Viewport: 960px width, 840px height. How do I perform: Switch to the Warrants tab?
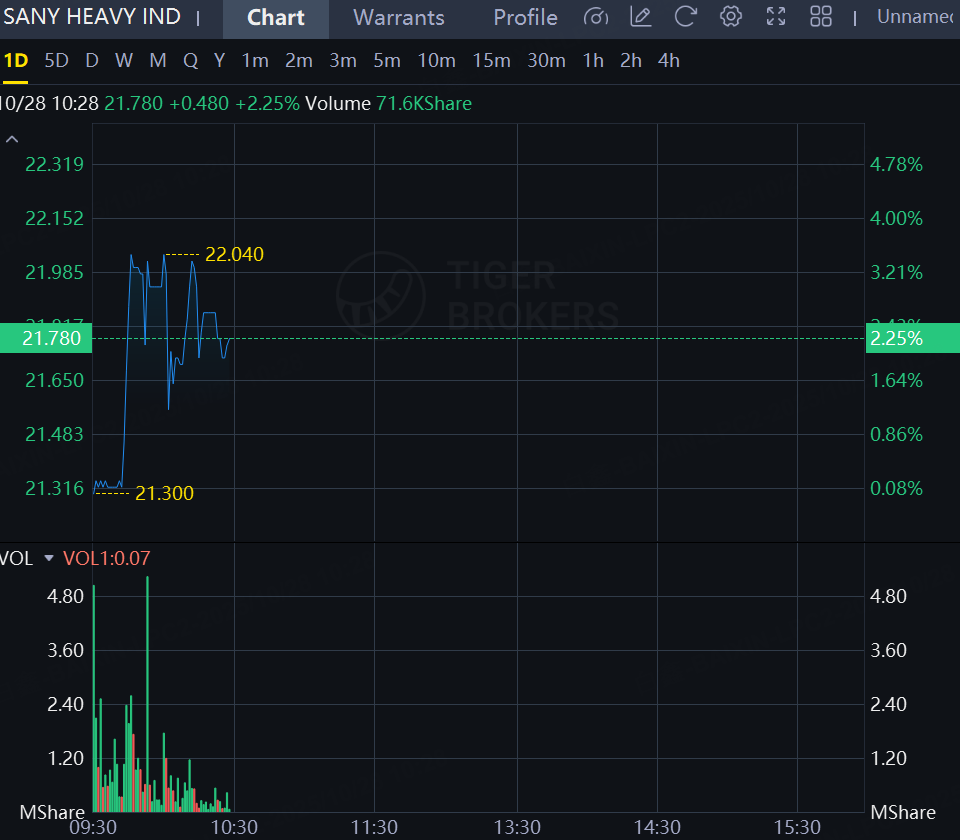(399, 18)
